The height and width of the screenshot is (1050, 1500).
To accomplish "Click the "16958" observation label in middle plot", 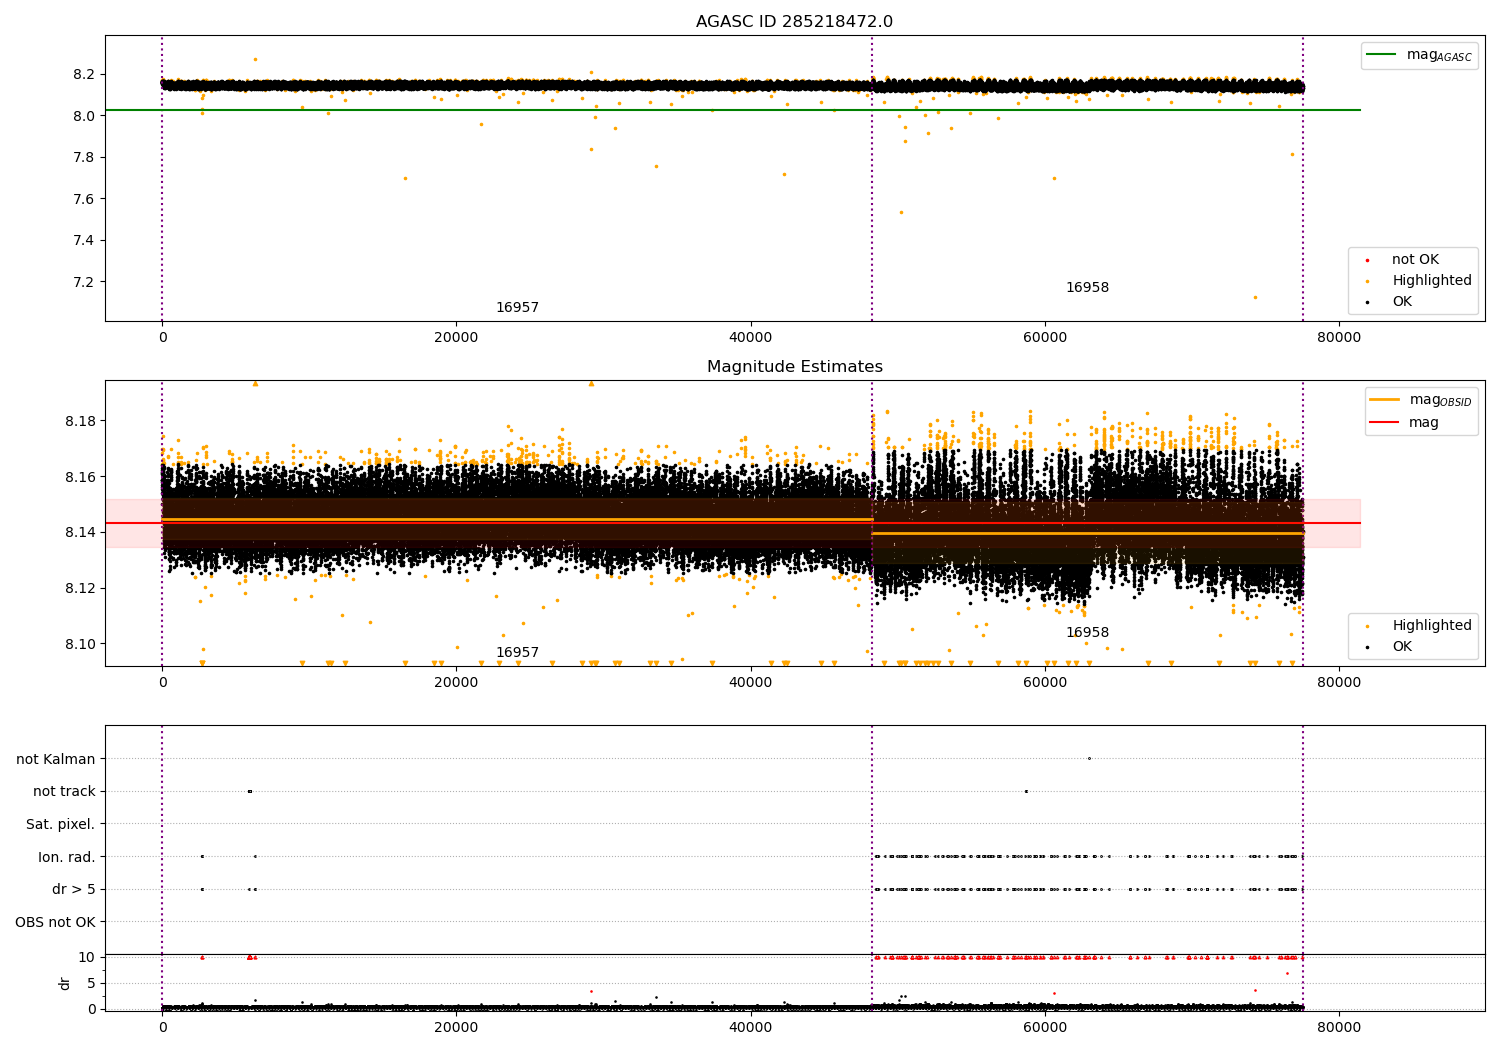I will tap(1087, 633).
